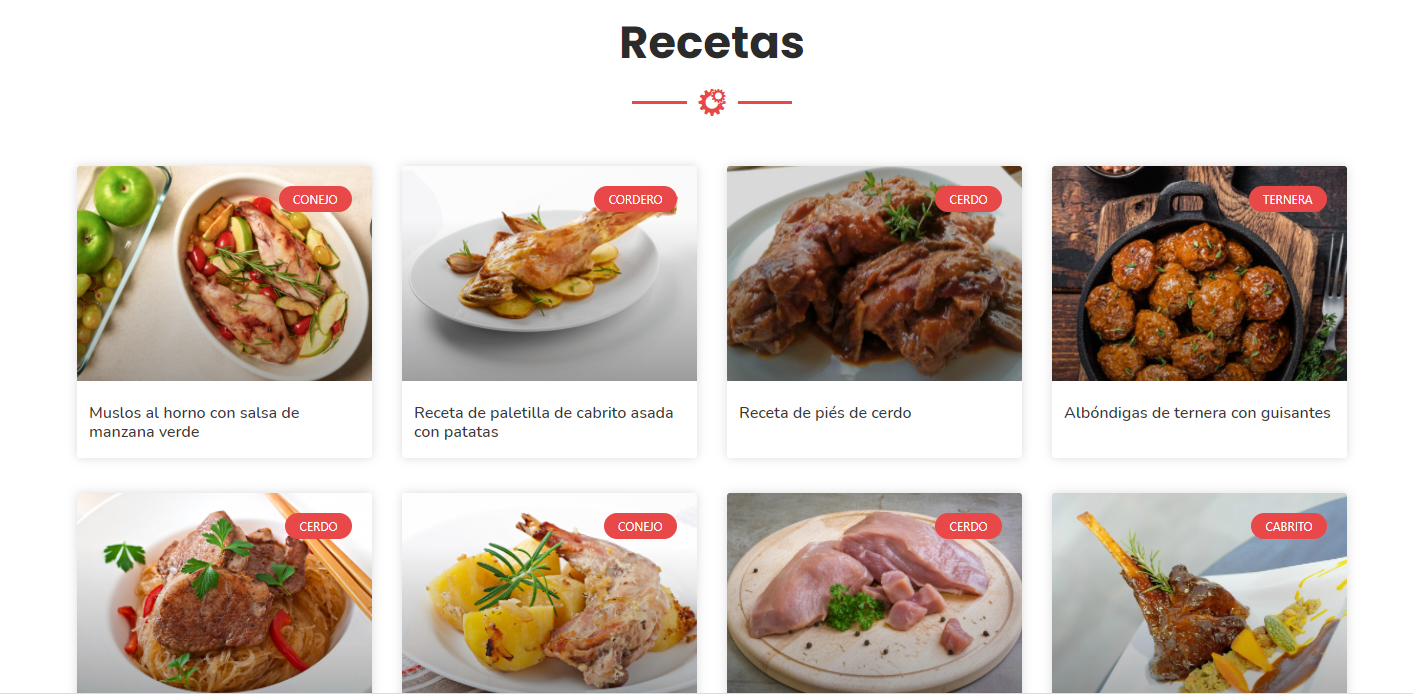Click the rabbit thighs with green apple photo
1413x695 pixels.
(224, 273)
